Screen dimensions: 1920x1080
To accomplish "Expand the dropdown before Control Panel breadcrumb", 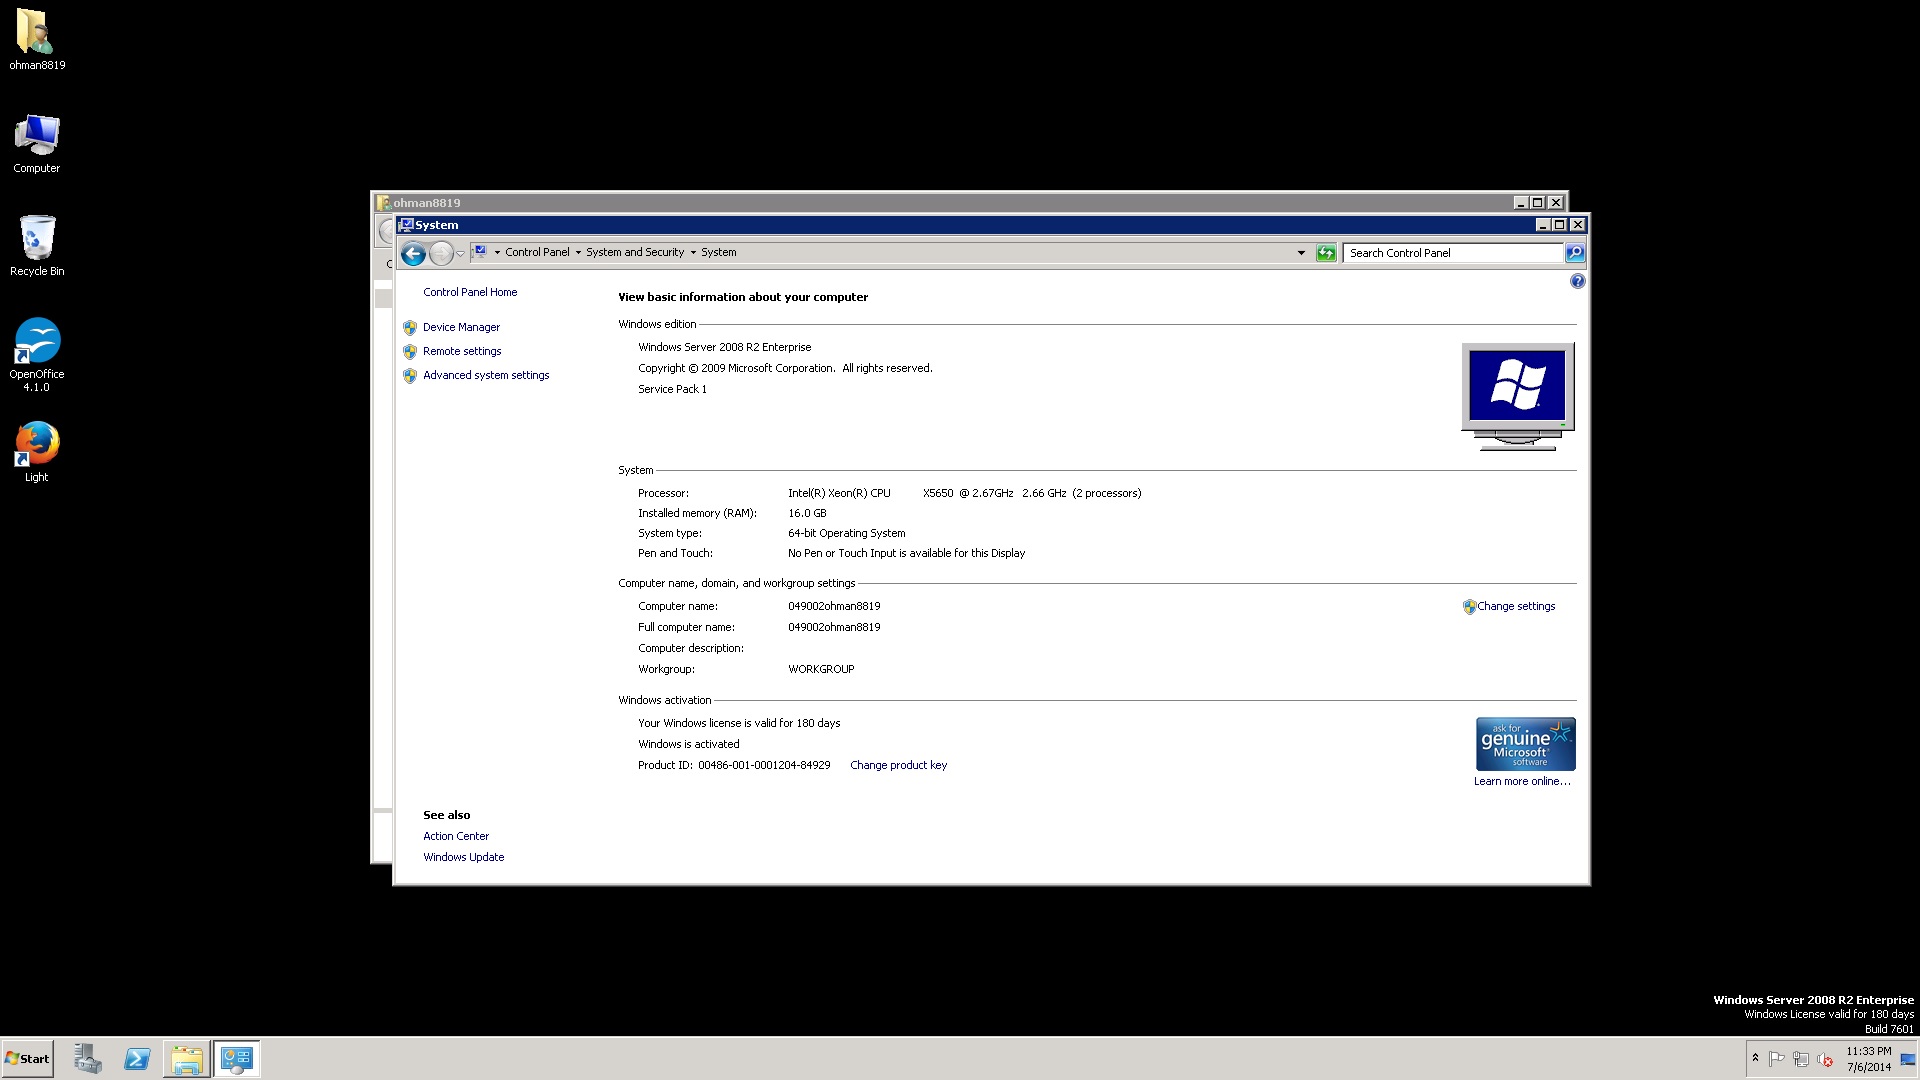I will point(497,252).
